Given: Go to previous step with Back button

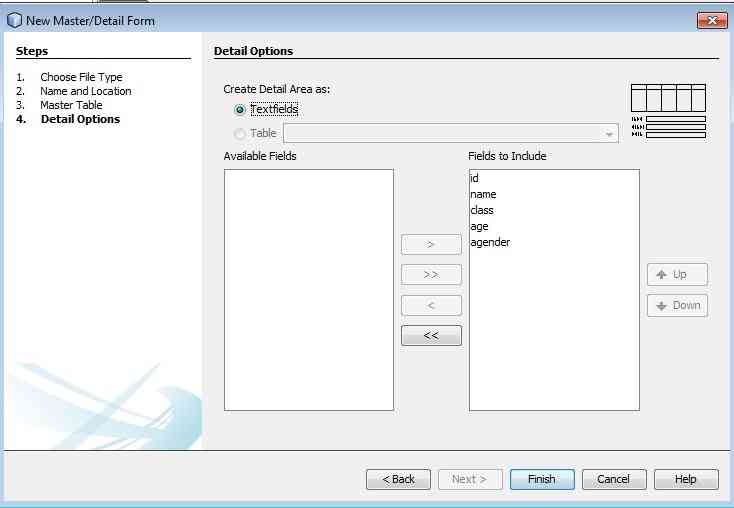Looking at the screenshot, I should click(x=398, y=479).
